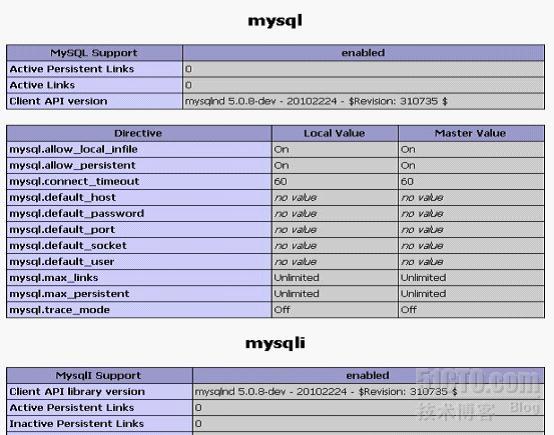554x435 pixels.
Task: Select the mysql.default_port directive name
Action: [62, 230]
